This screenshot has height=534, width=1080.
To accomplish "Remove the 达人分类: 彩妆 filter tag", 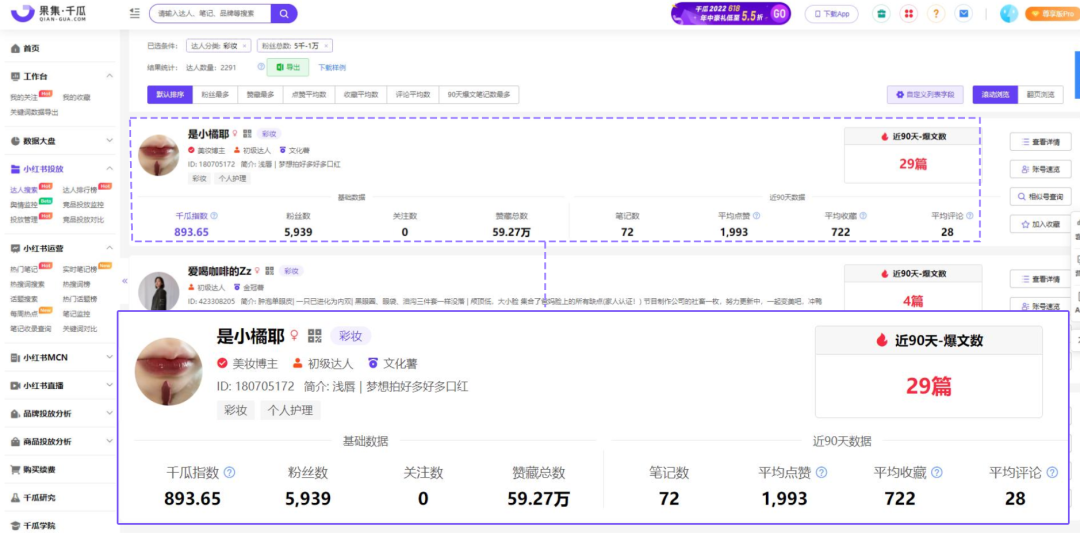I will click(x=244, y=46).
